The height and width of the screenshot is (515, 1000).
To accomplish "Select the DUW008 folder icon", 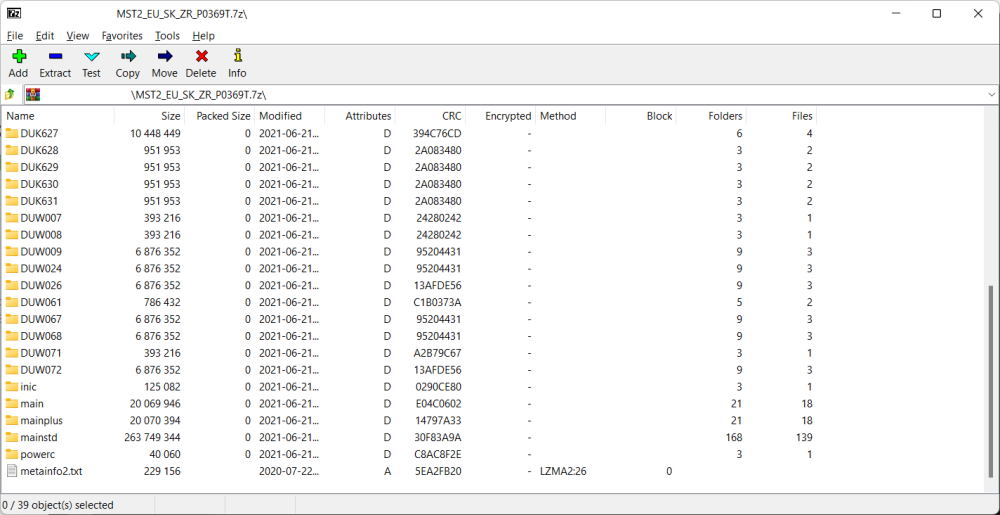I will tap(12, 235).
